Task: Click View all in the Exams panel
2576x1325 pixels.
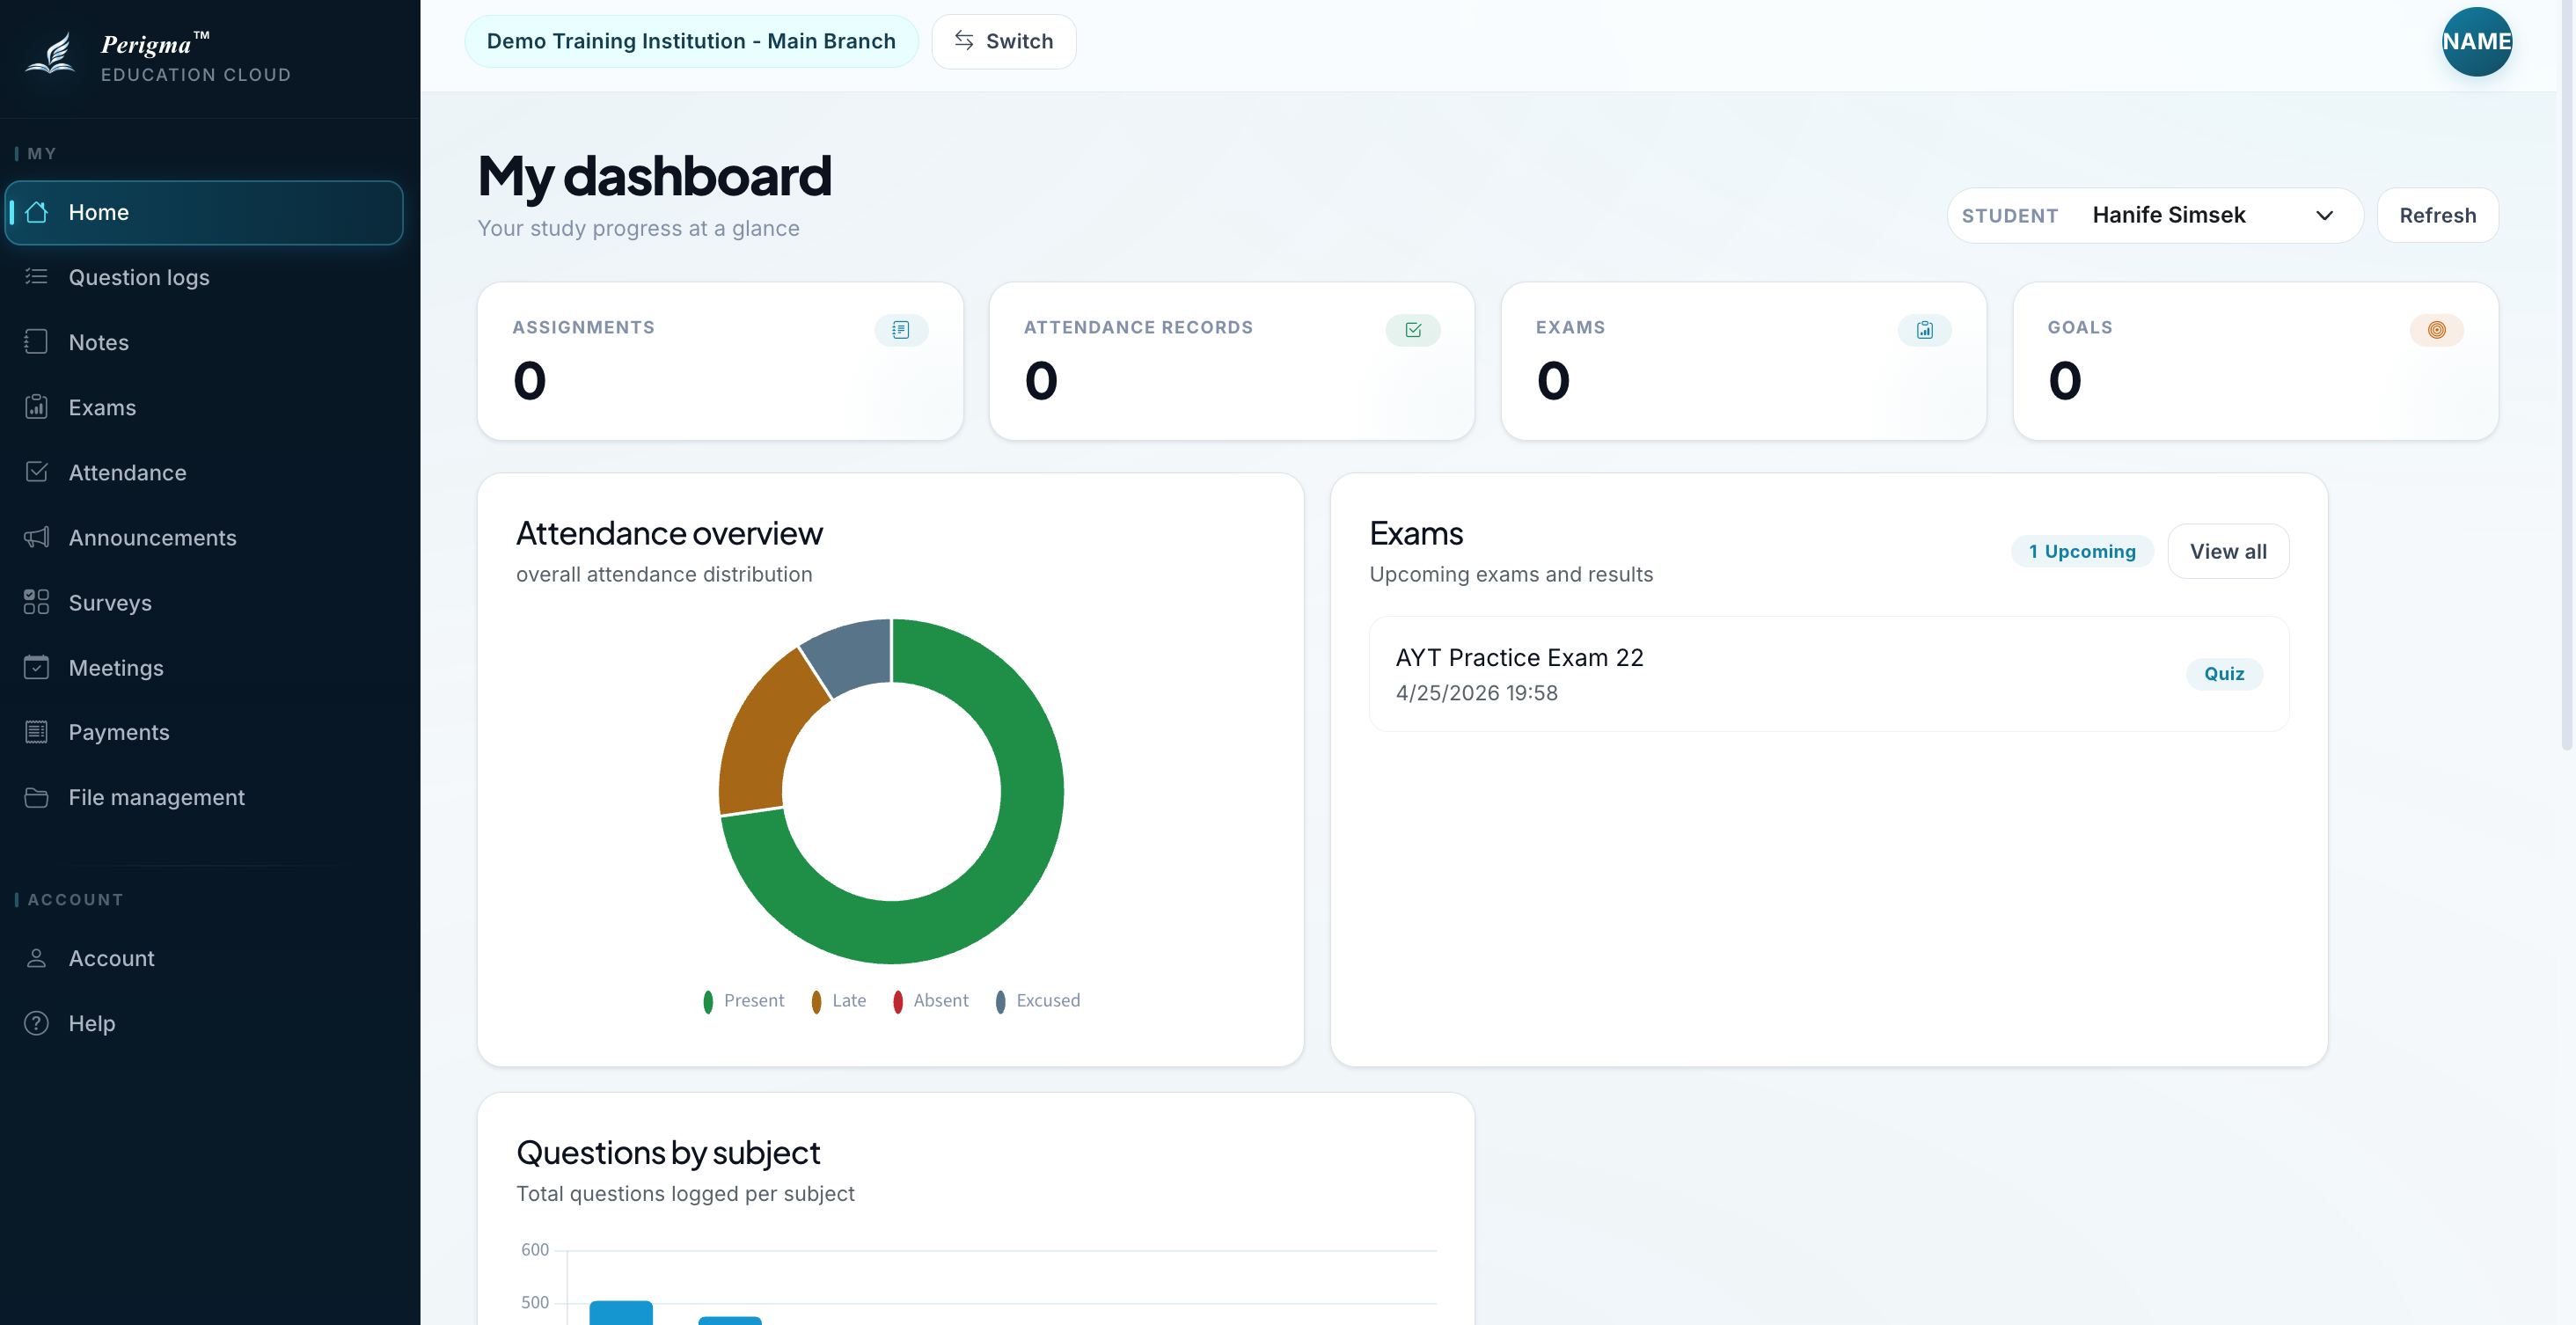Action: point(2227,551)
